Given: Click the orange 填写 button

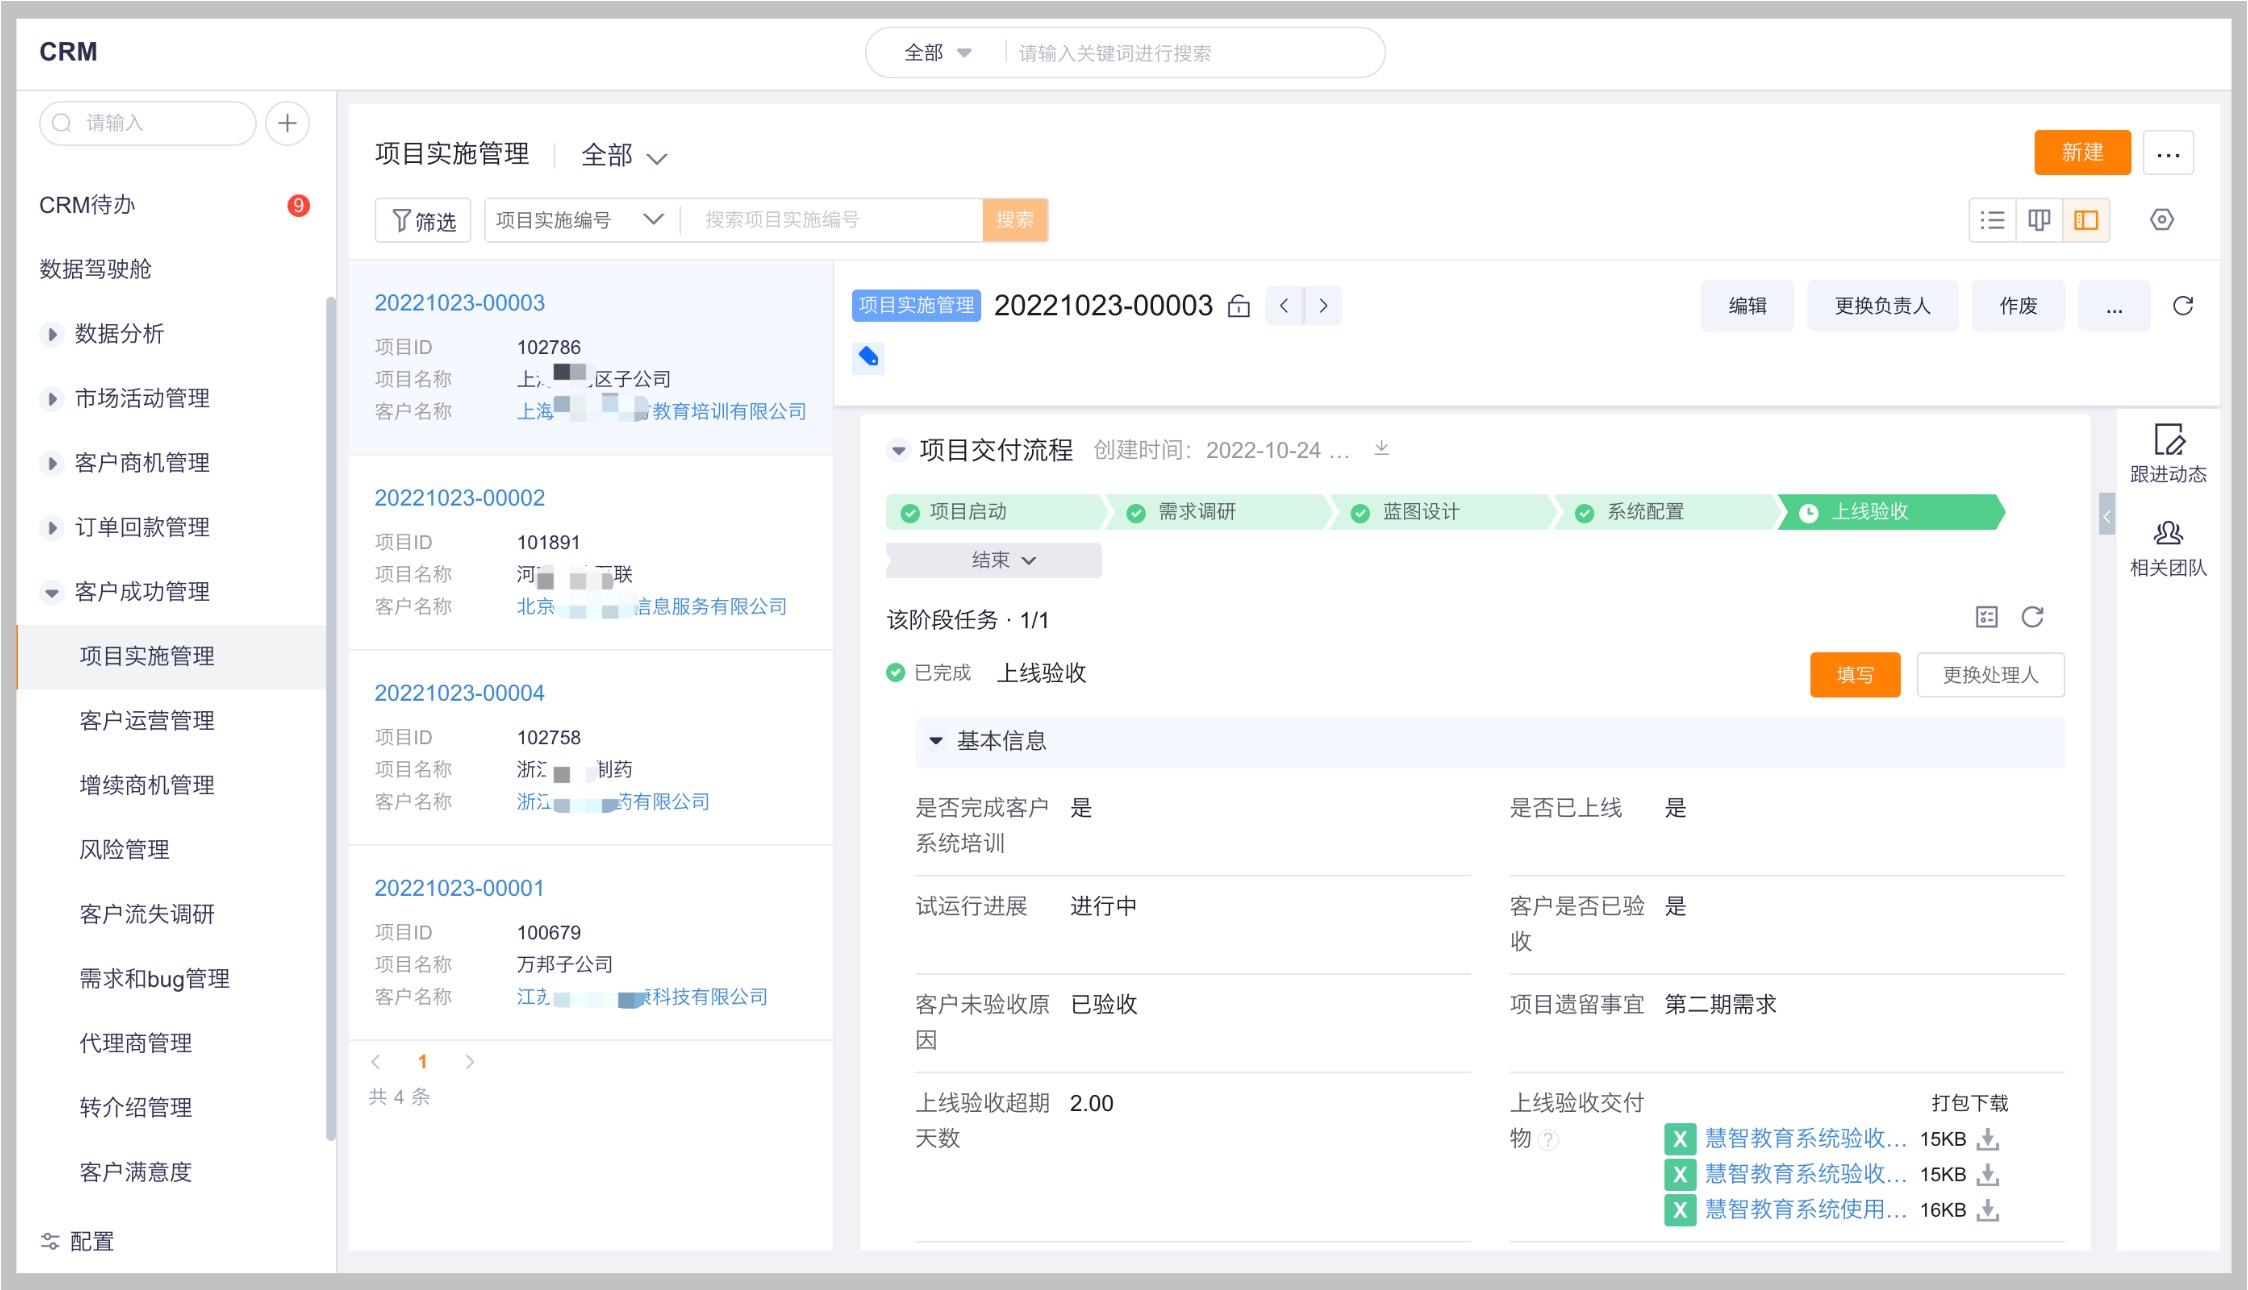Looking at the screenshot, I should [x=1855, y=675].
